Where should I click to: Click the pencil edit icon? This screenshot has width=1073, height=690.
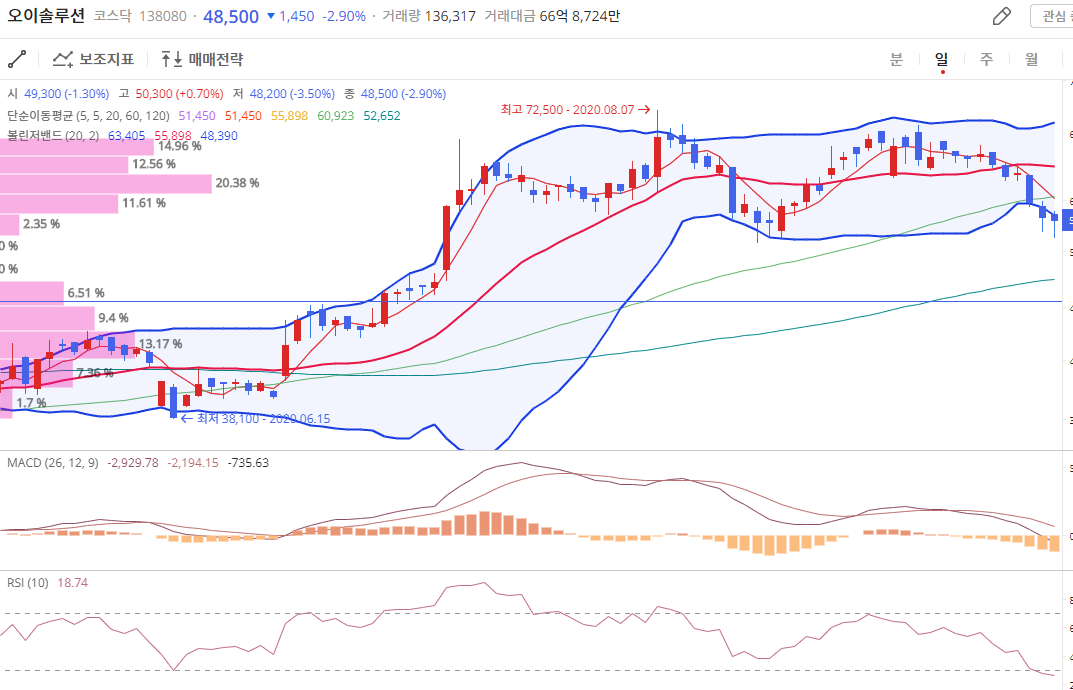(x=1002, y=16)
